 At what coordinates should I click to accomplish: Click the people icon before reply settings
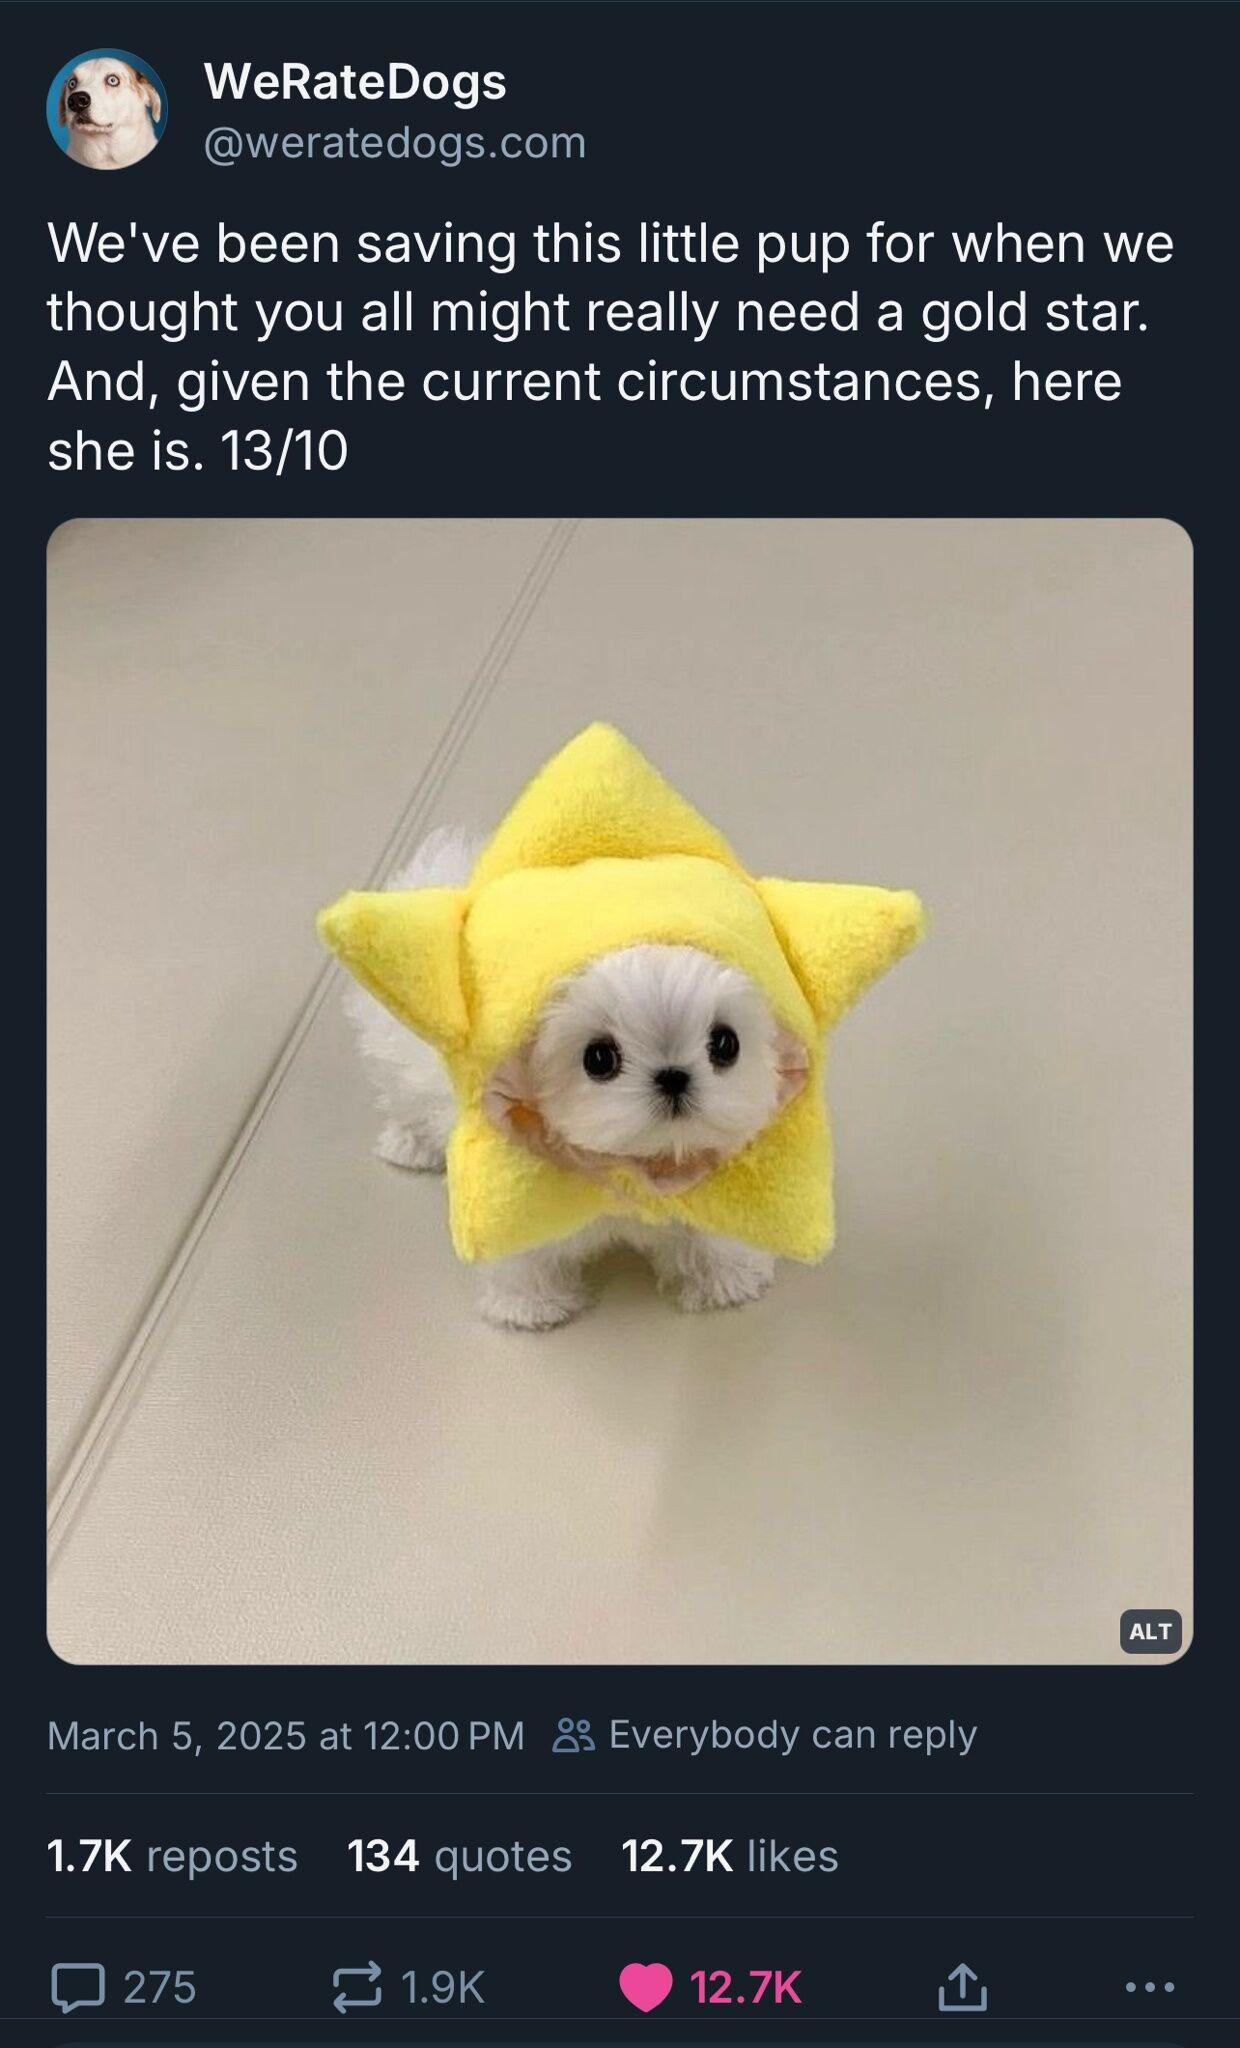click(x=574, y=1735)
